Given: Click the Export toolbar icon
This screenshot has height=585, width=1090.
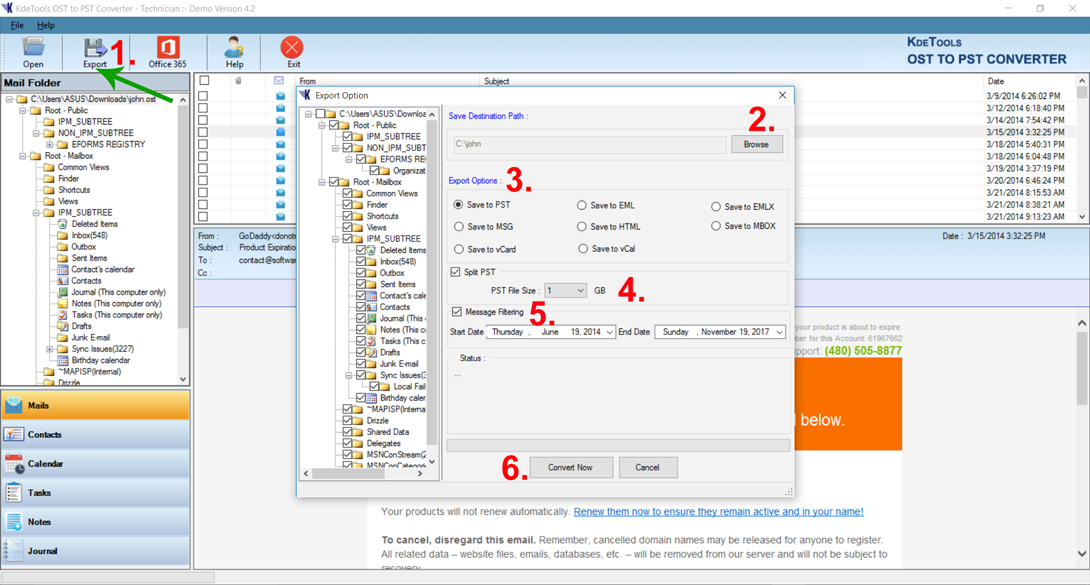Looking at the screenshot, I should click(95, 51).
